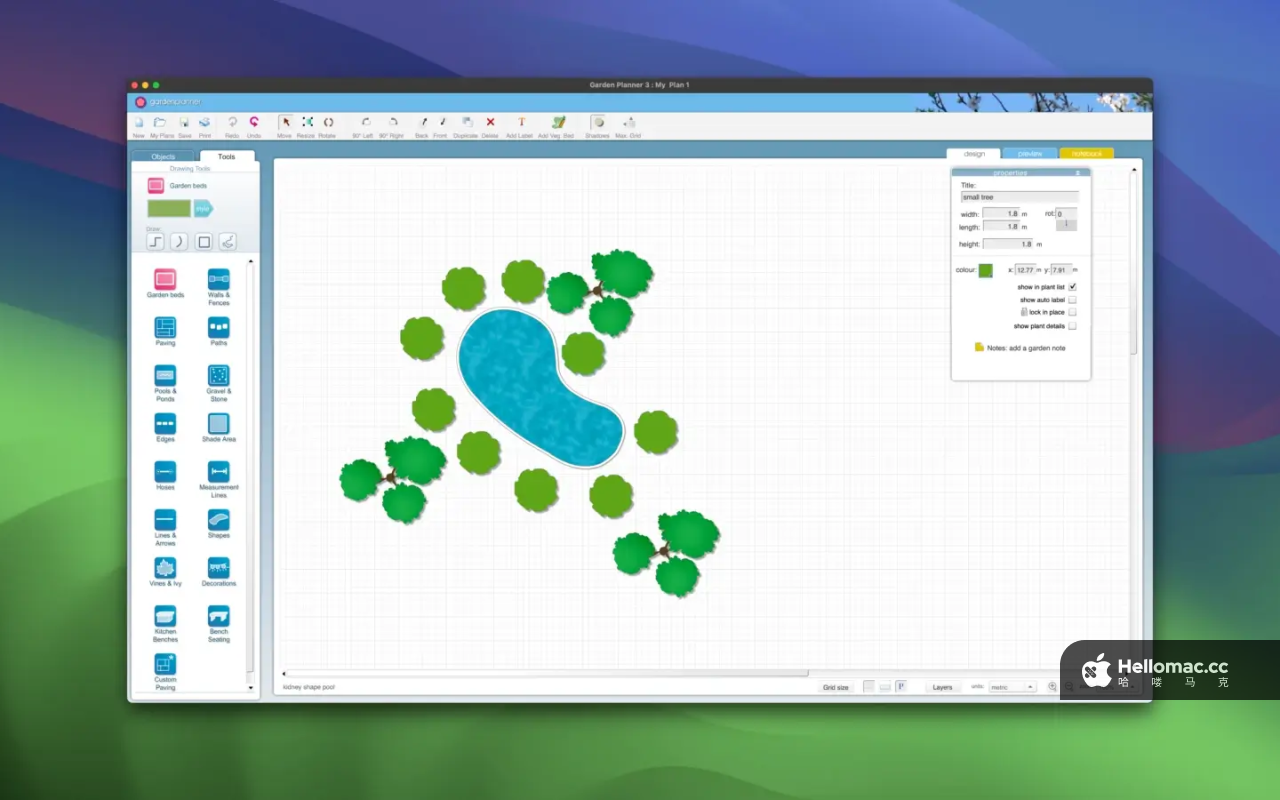Image resolution: width=1280 pixels, height=800 pixels.
Task: Click the Max. Grid icon
Action: coord(628,123)
